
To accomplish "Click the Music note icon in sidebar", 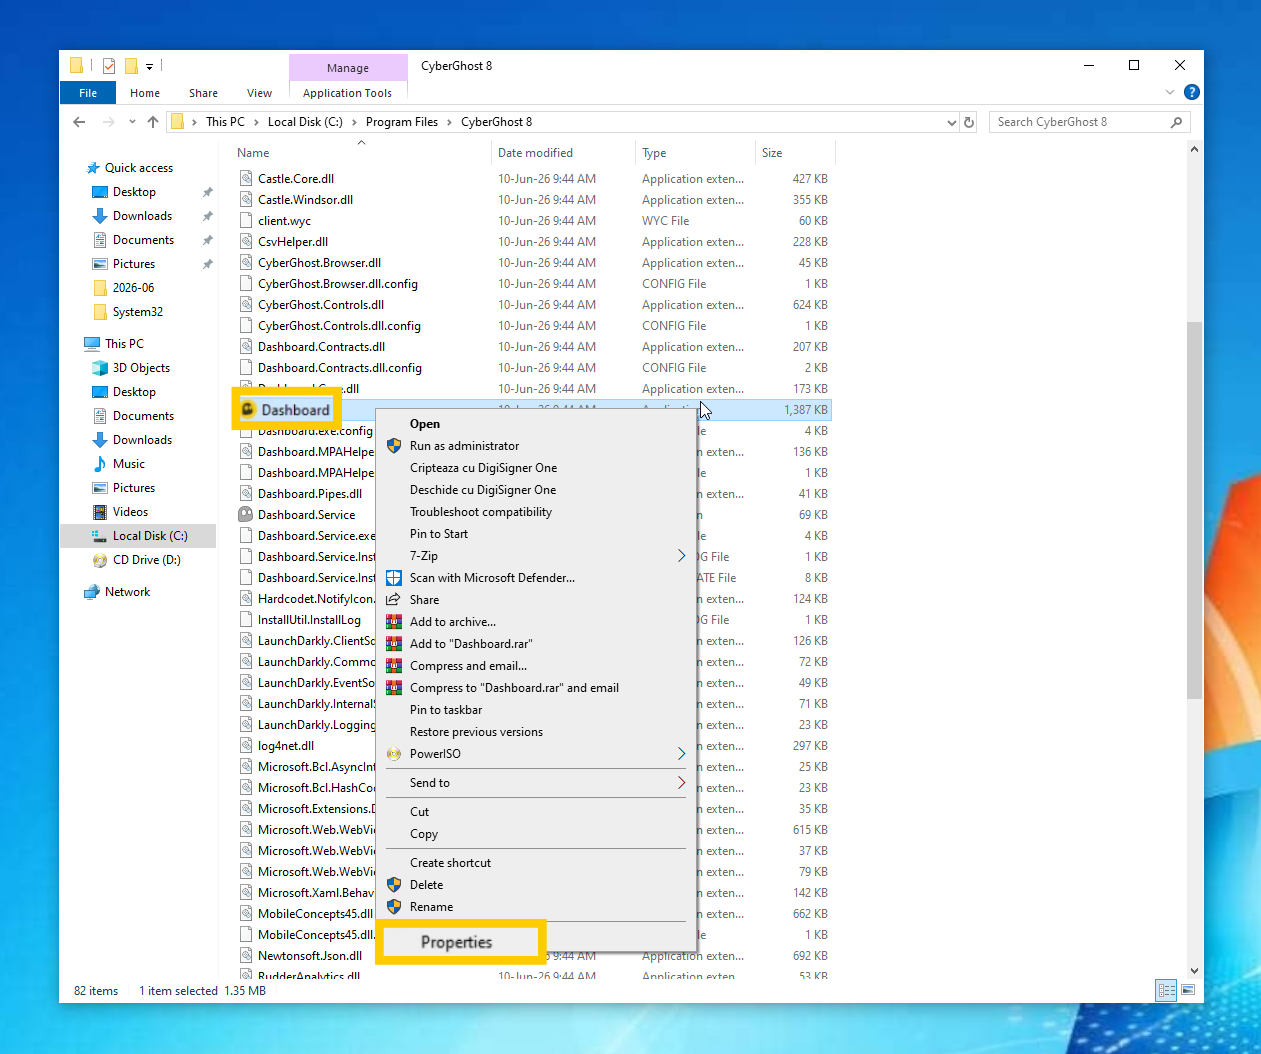I will point(100,464).
